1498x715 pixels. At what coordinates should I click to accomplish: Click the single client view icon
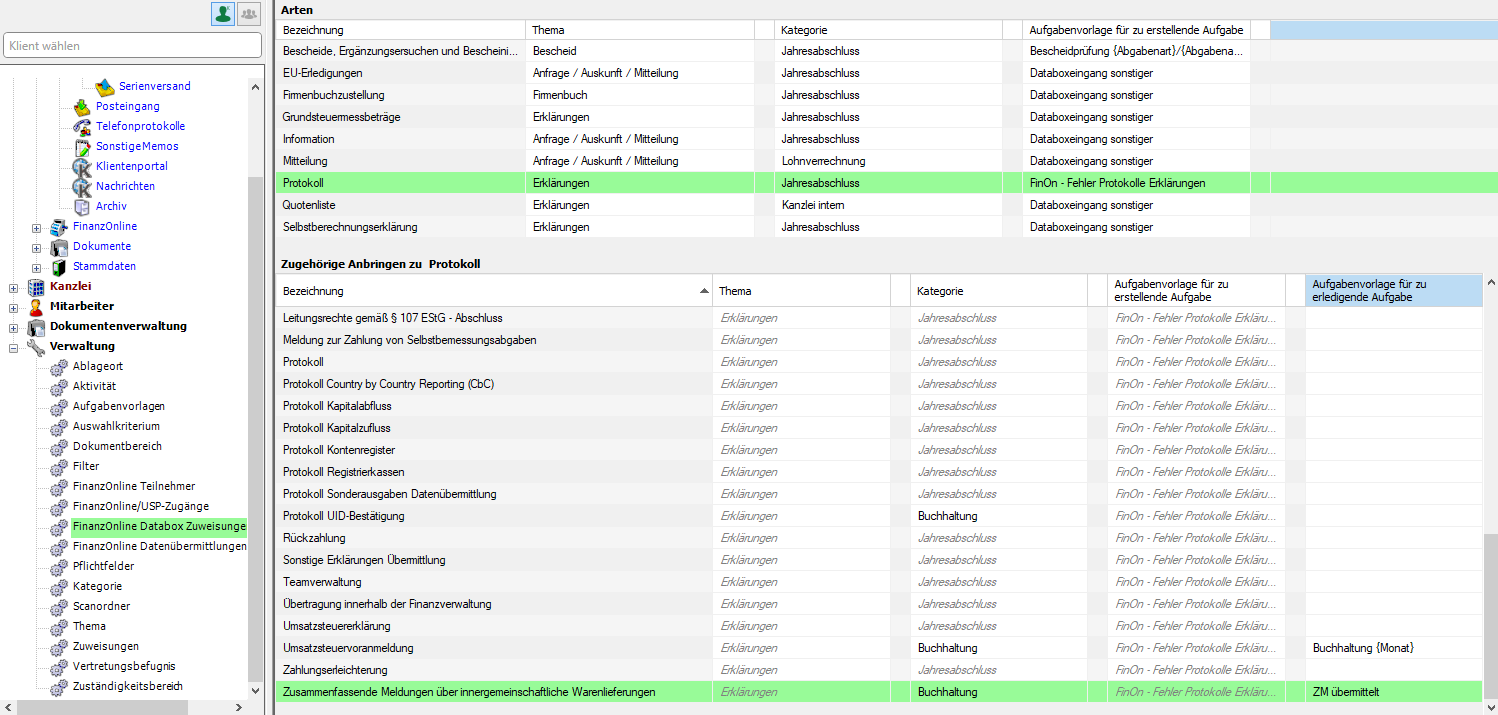pos(222,14)
